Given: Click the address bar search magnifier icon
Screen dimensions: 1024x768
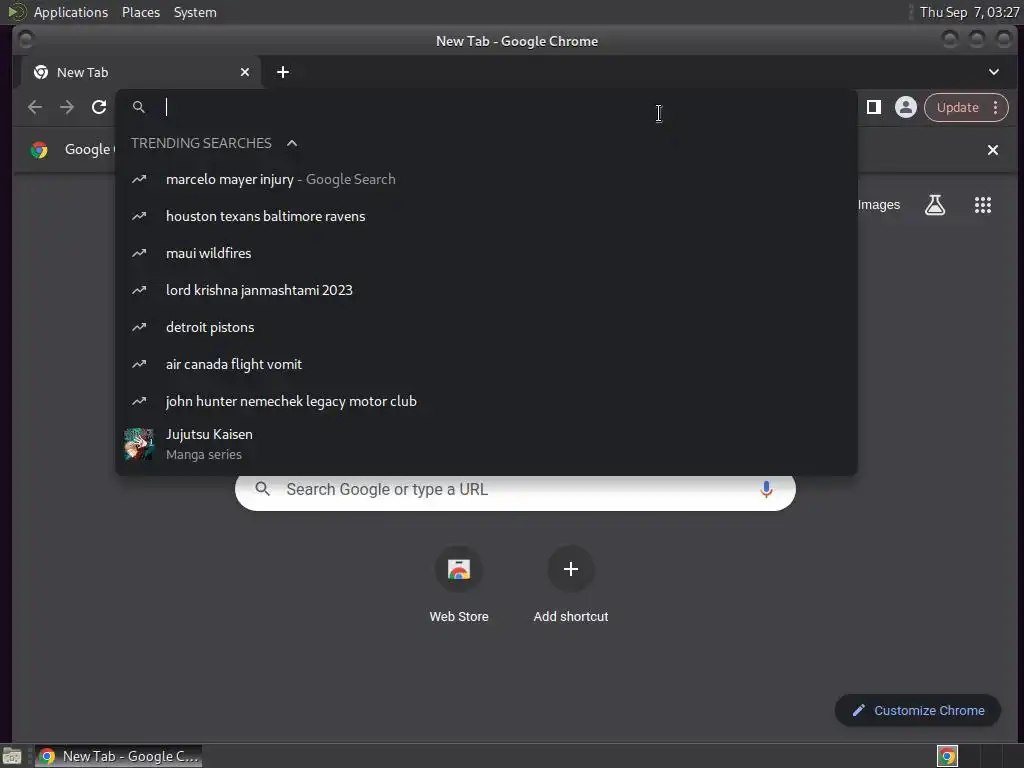Looking at the screenshot, I should point(139,107).
